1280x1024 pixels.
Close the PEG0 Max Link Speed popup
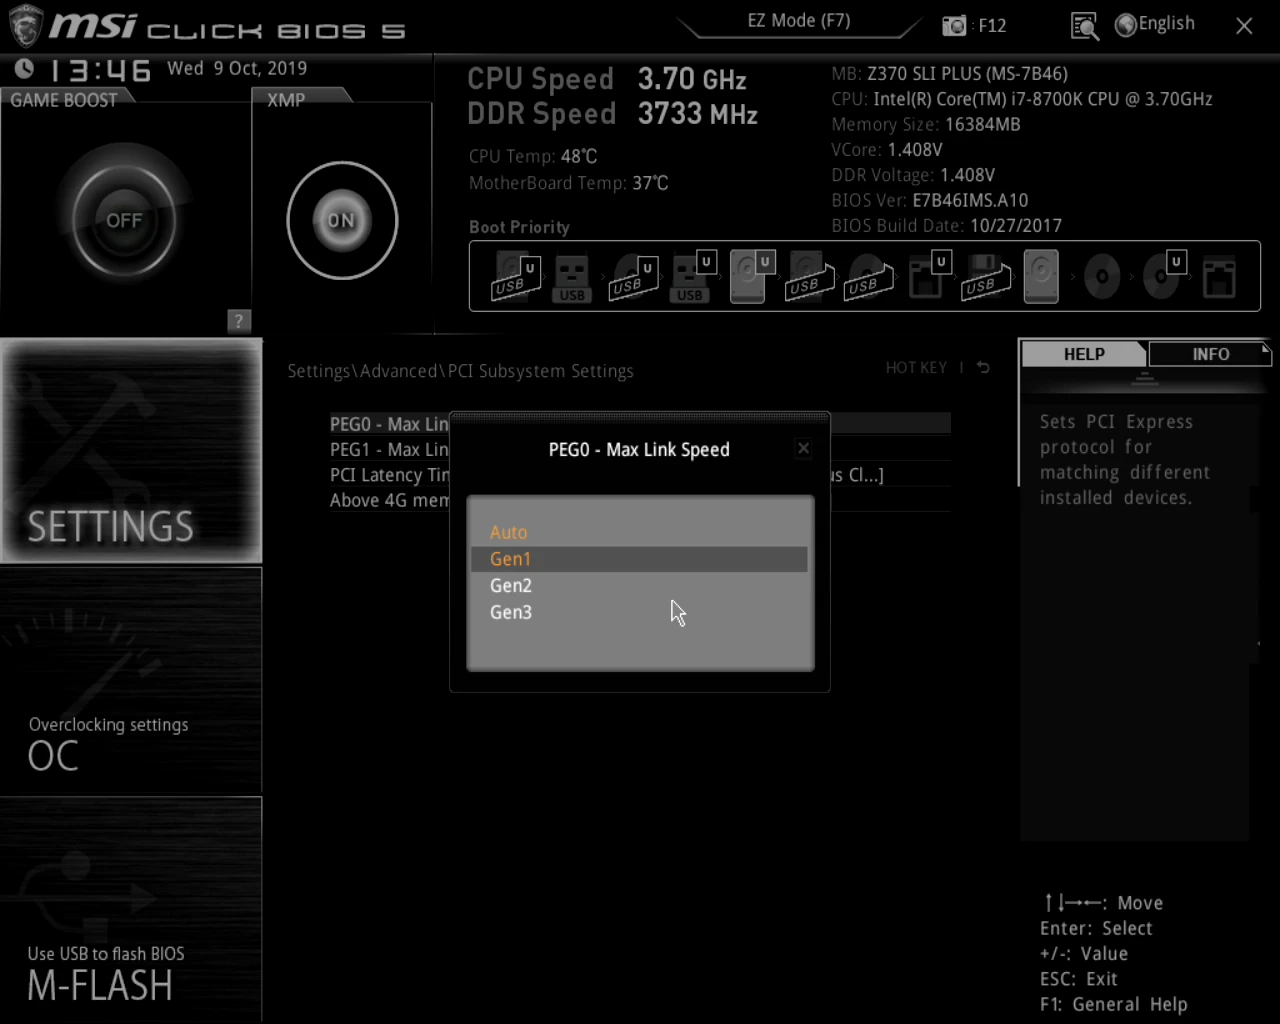803,448
